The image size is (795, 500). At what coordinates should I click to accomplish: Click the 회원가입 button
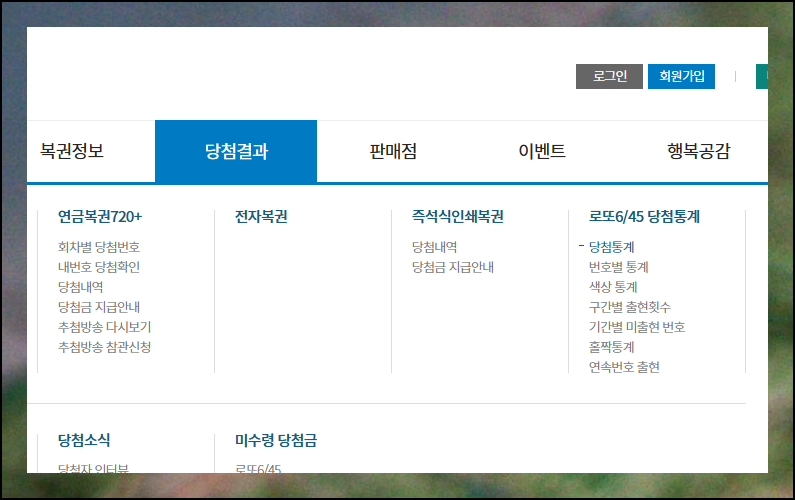(681, 77)
